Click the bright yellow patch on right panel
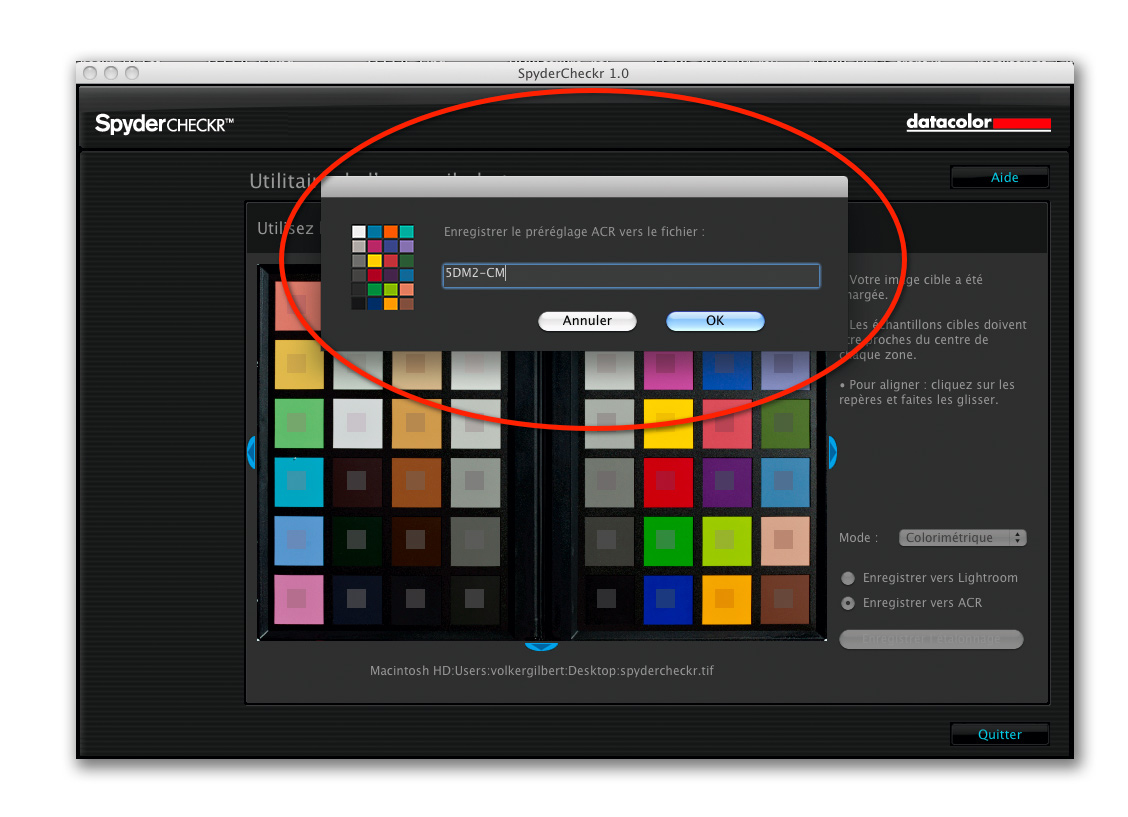Image resolution: width=1128 pixels, height=817 pixels. click(x=668, y=424)
